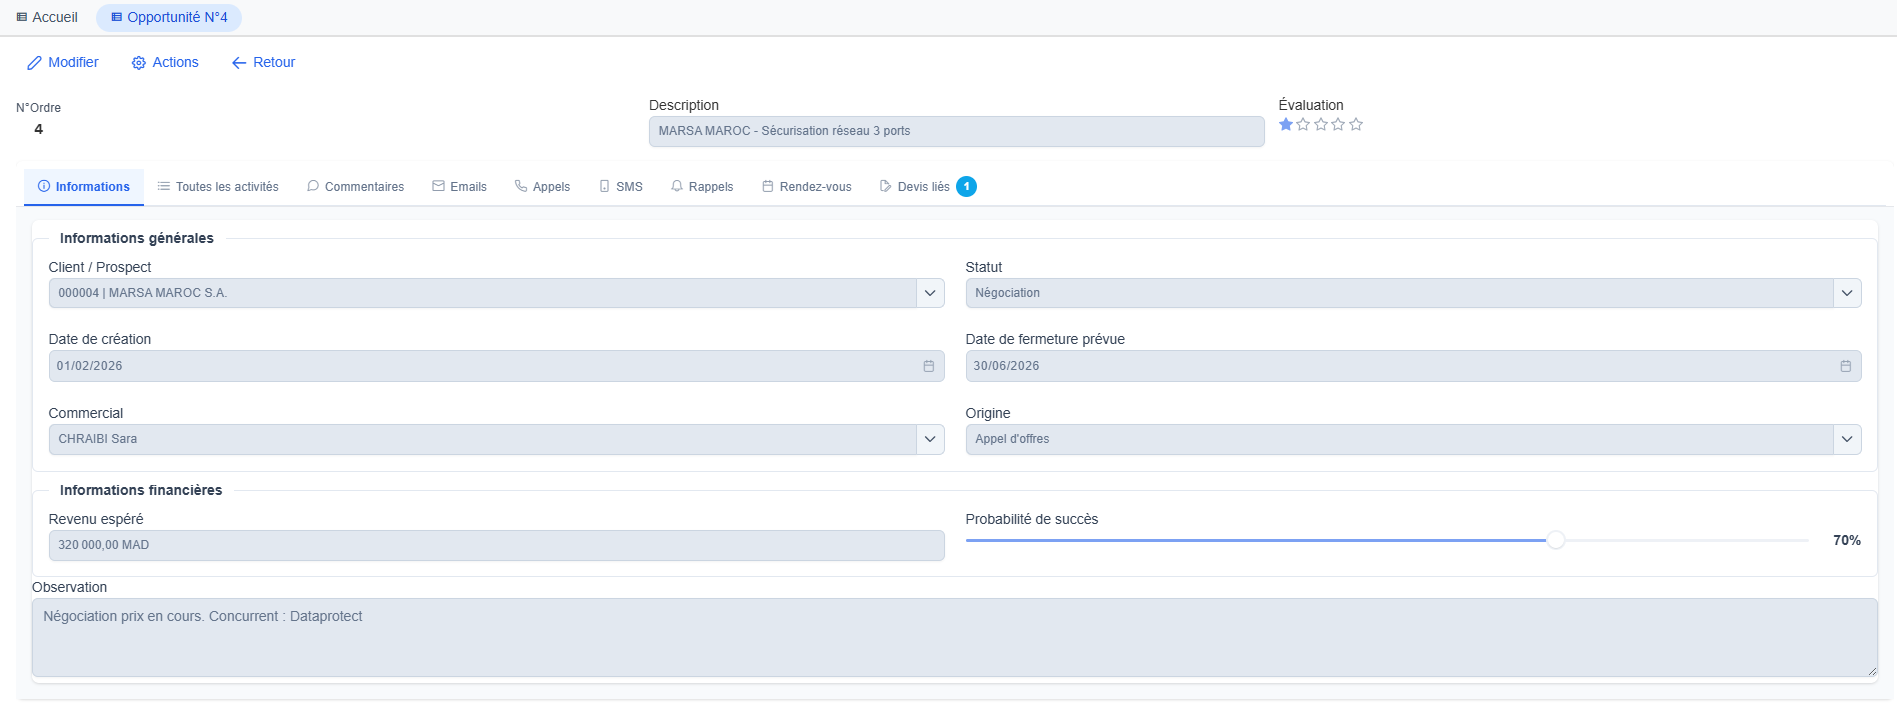Set the evaluation to the fourth star
This screenshot has height=714, width=1897.
click(1338, 125)
